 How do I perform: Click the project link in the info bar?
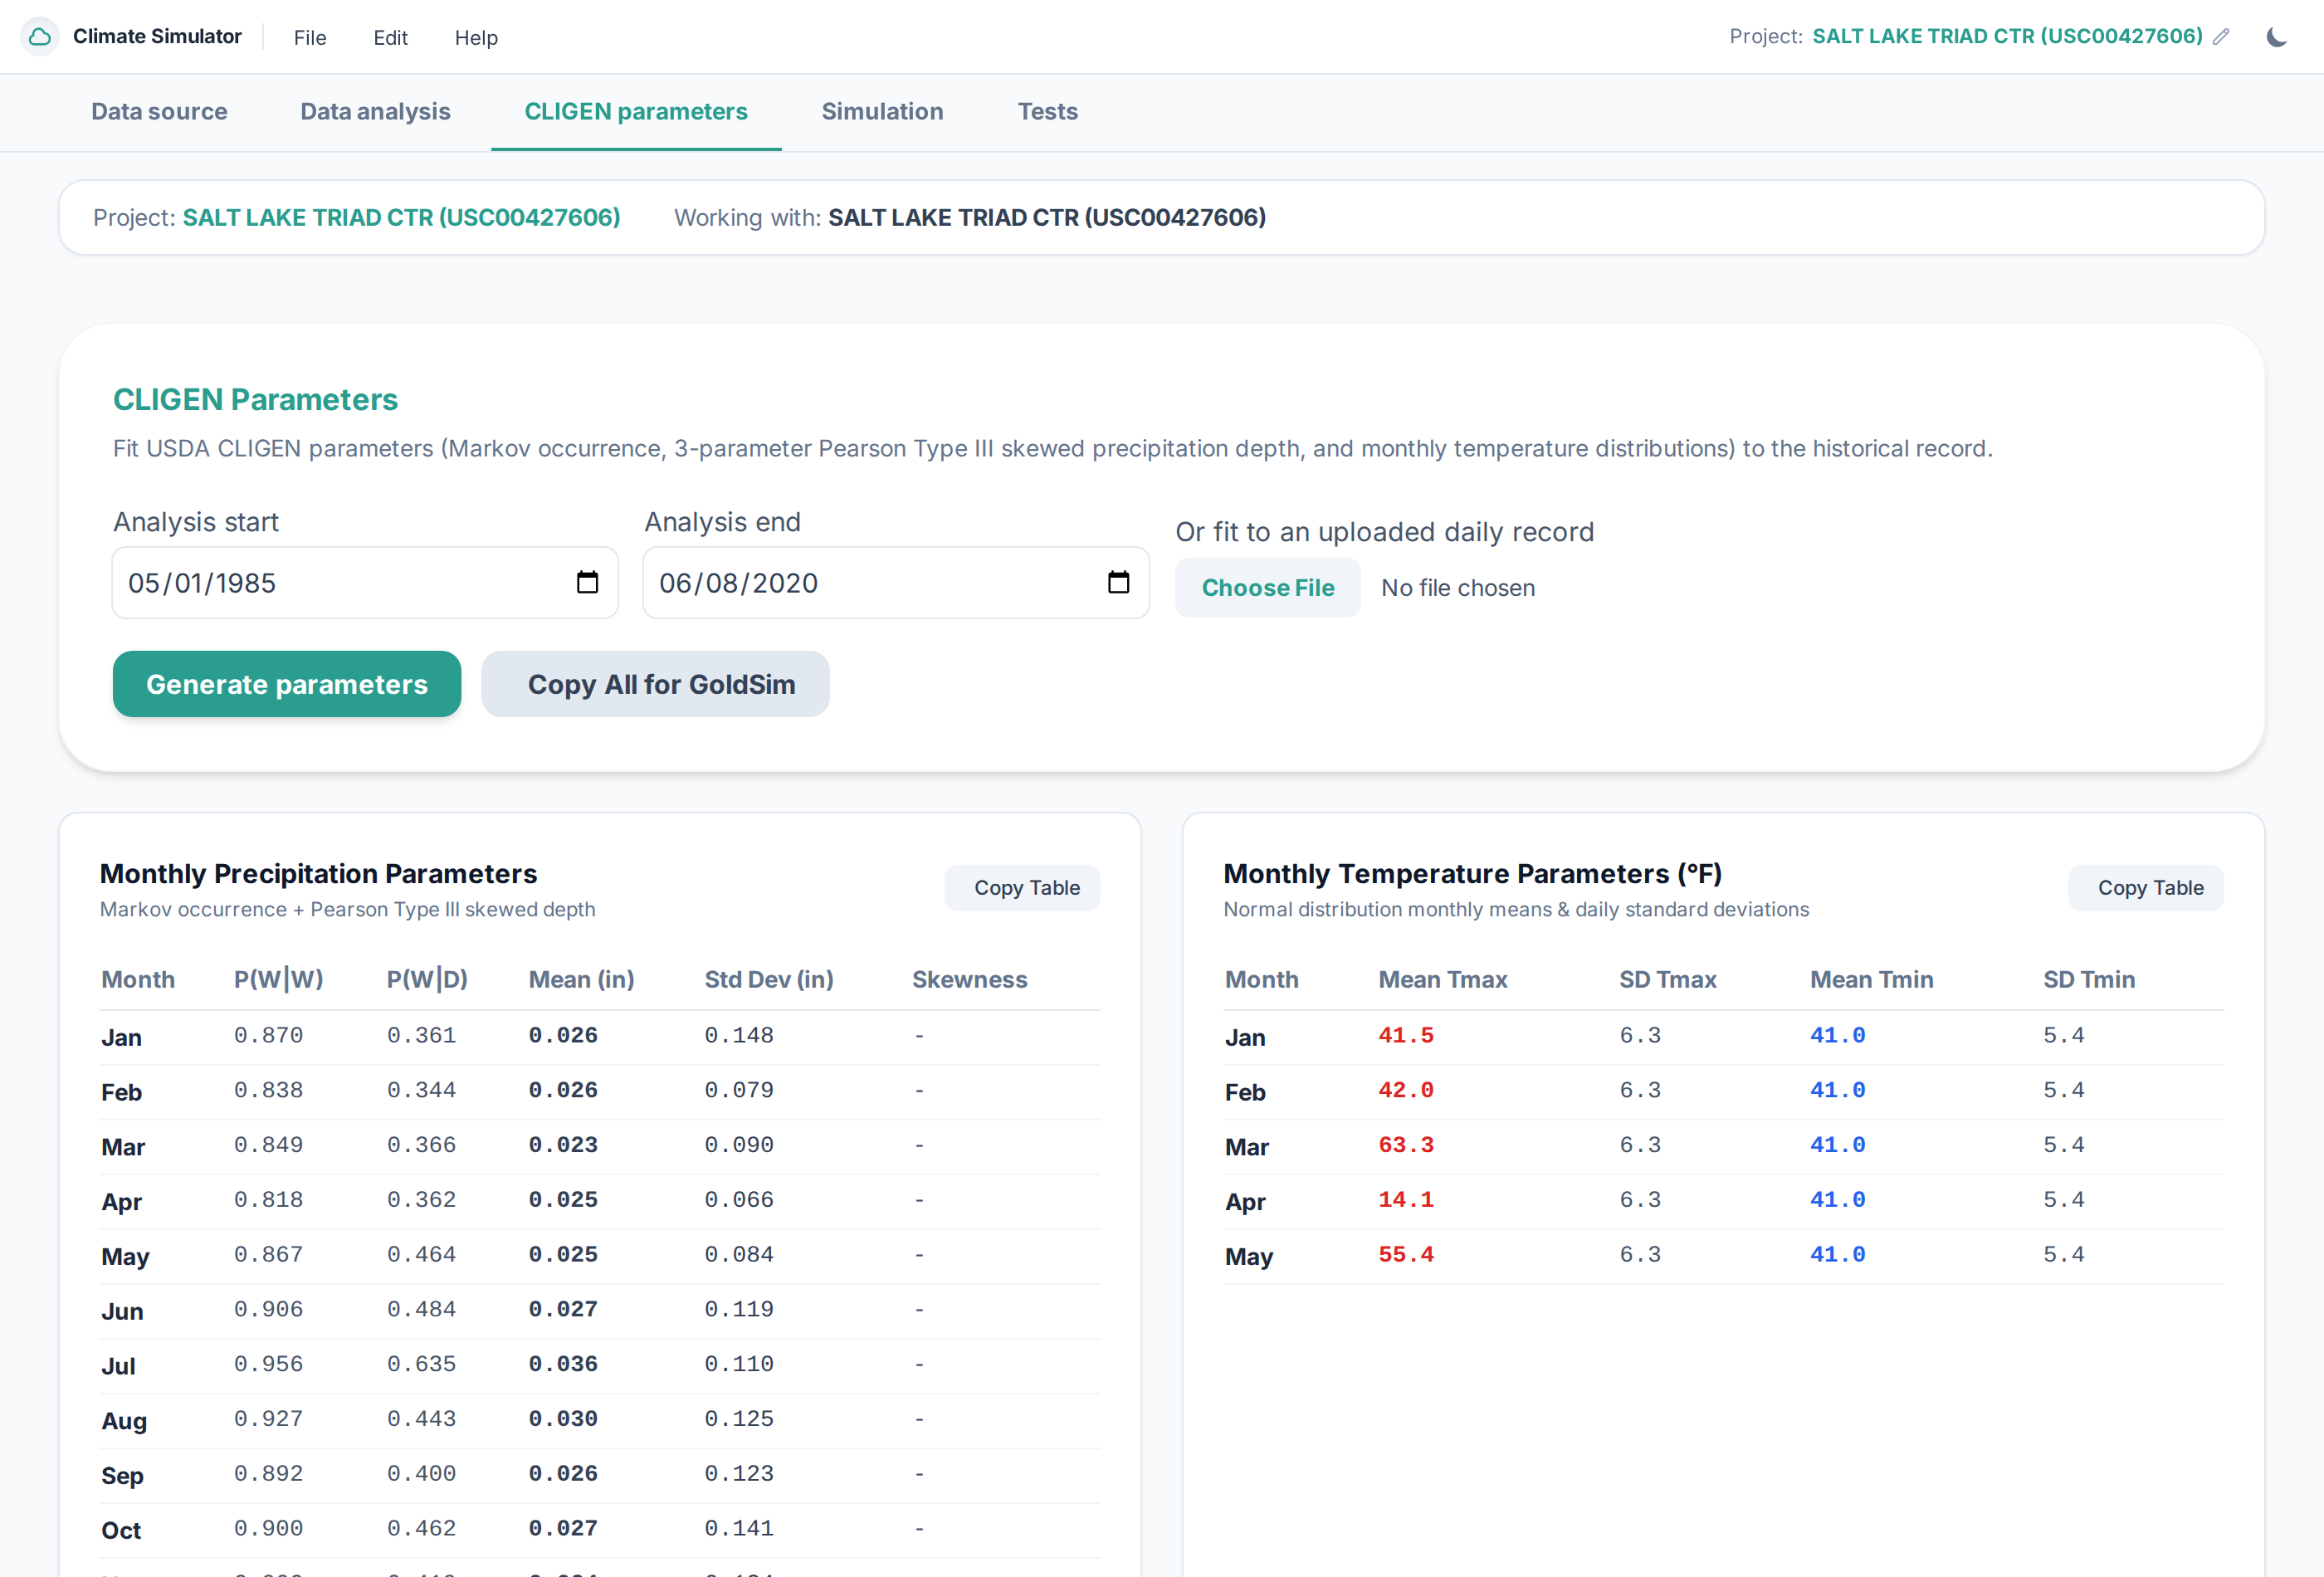click(x=401, y=217)
